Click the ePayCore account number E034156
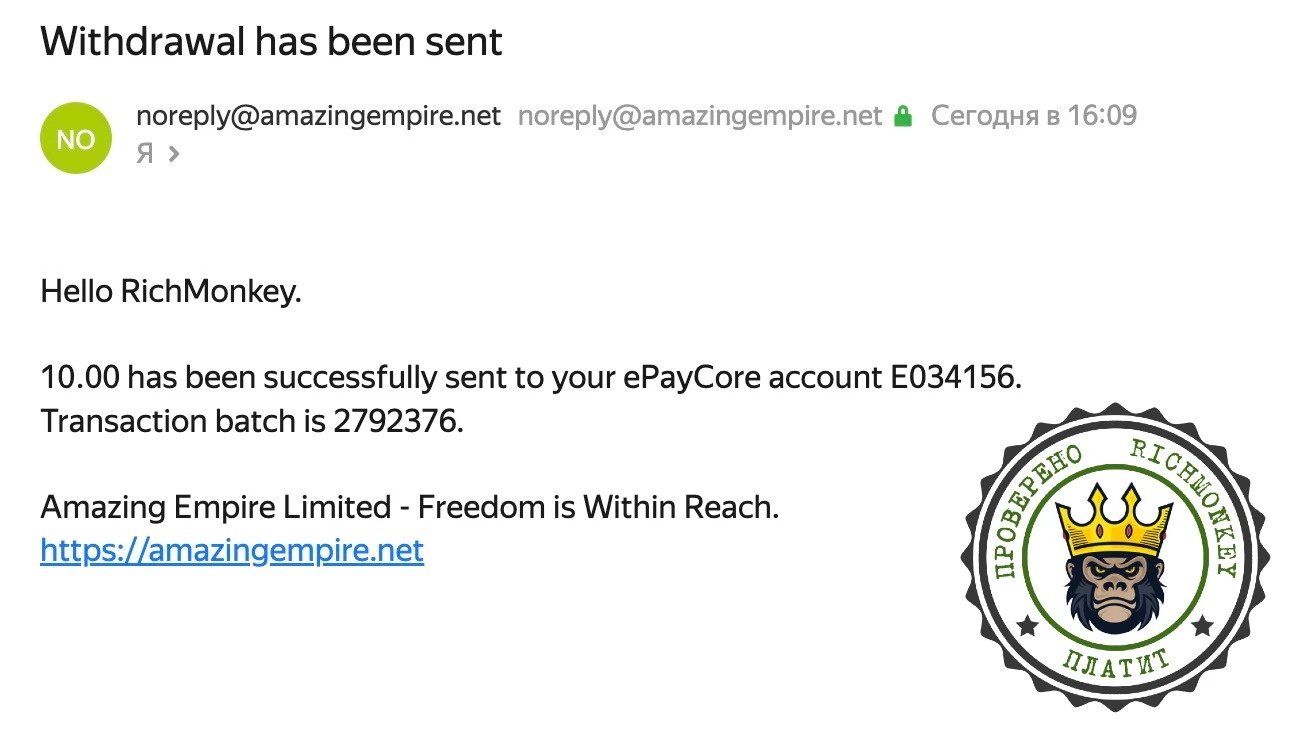This screenshot has height=730, width=1296. pyautogui.click(x=956, y=378)
